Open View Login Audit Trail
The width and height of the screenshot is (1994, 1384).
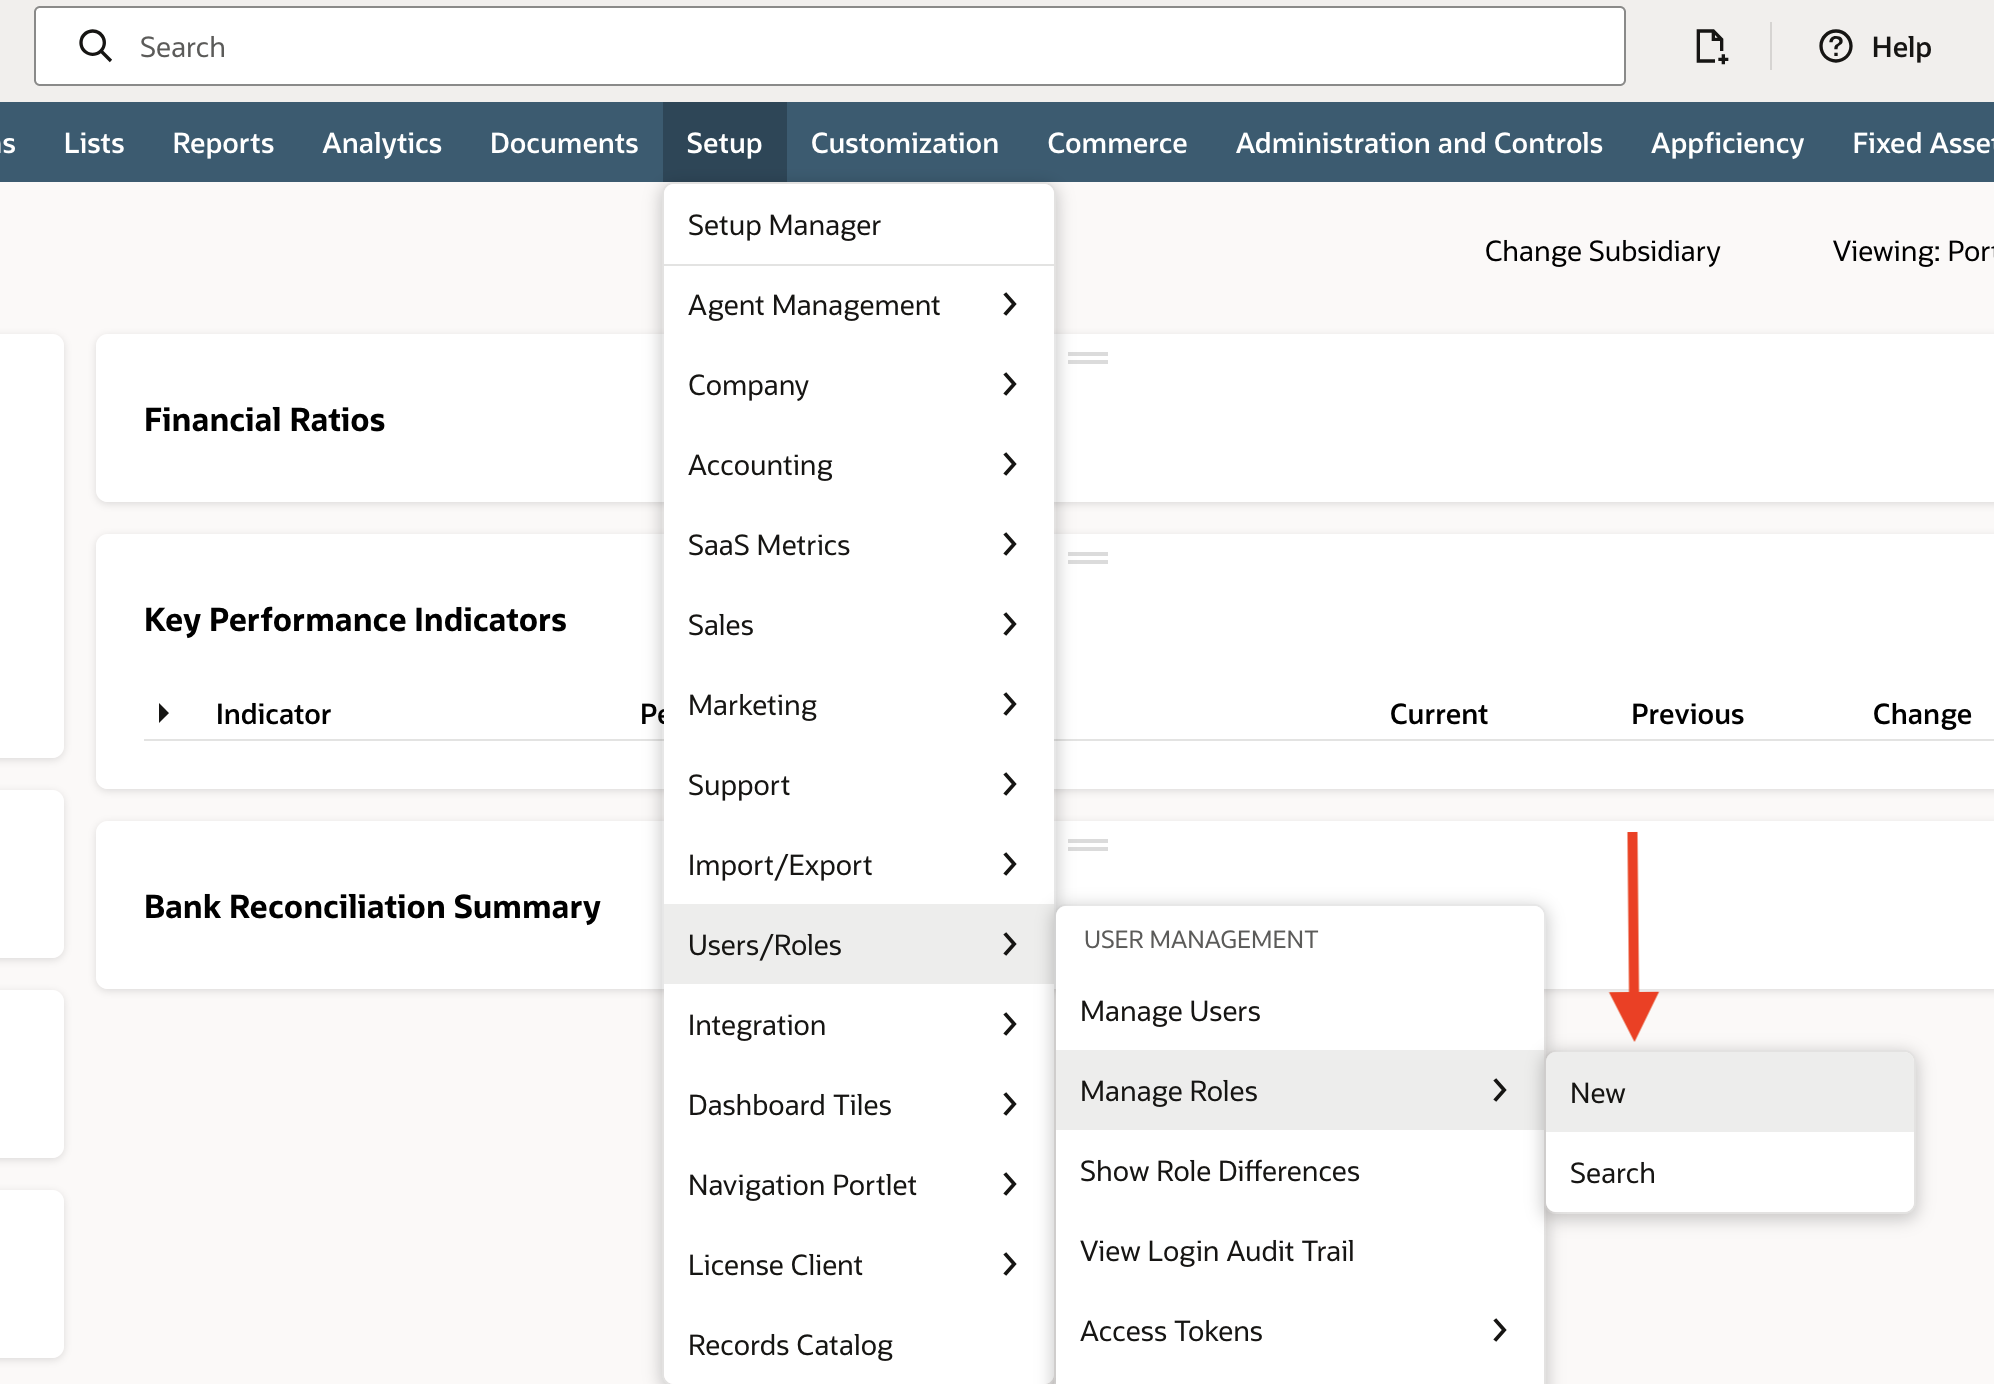pos(1300,1251)
